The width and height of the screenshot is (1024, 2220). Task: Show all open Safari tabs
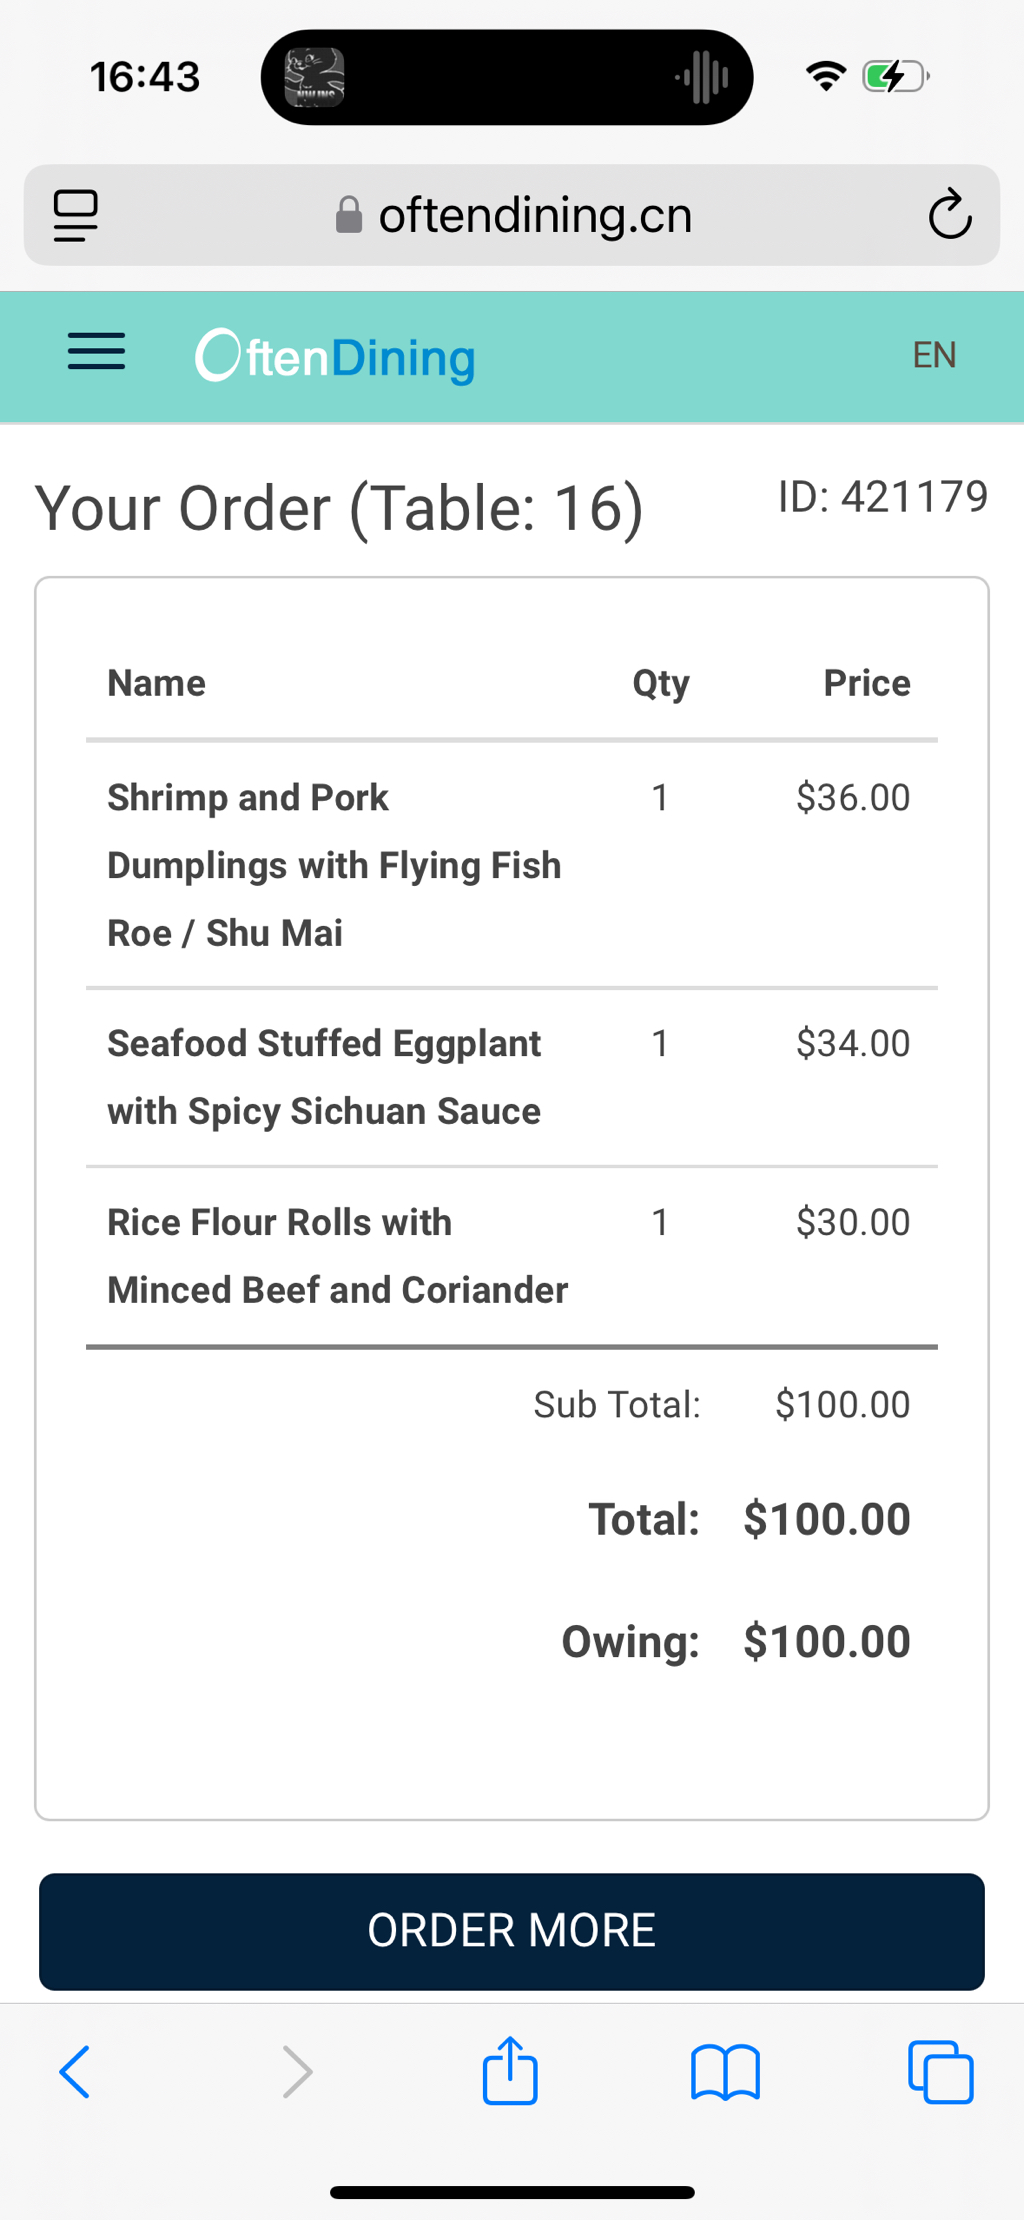coord(940,2071)
